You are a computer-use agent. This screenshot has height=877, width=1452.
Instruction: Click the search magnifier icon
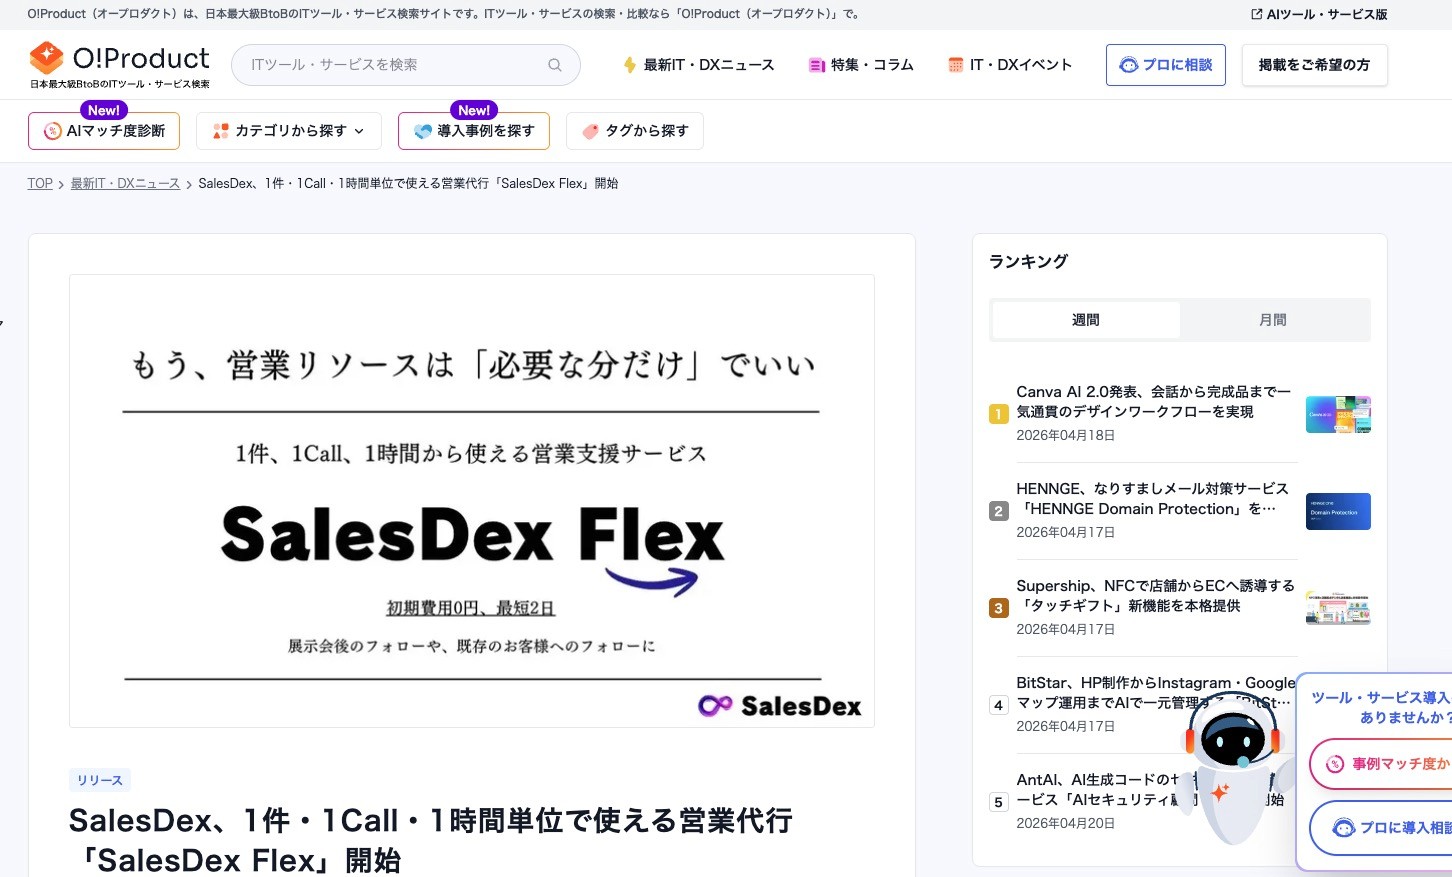point(555,65)
